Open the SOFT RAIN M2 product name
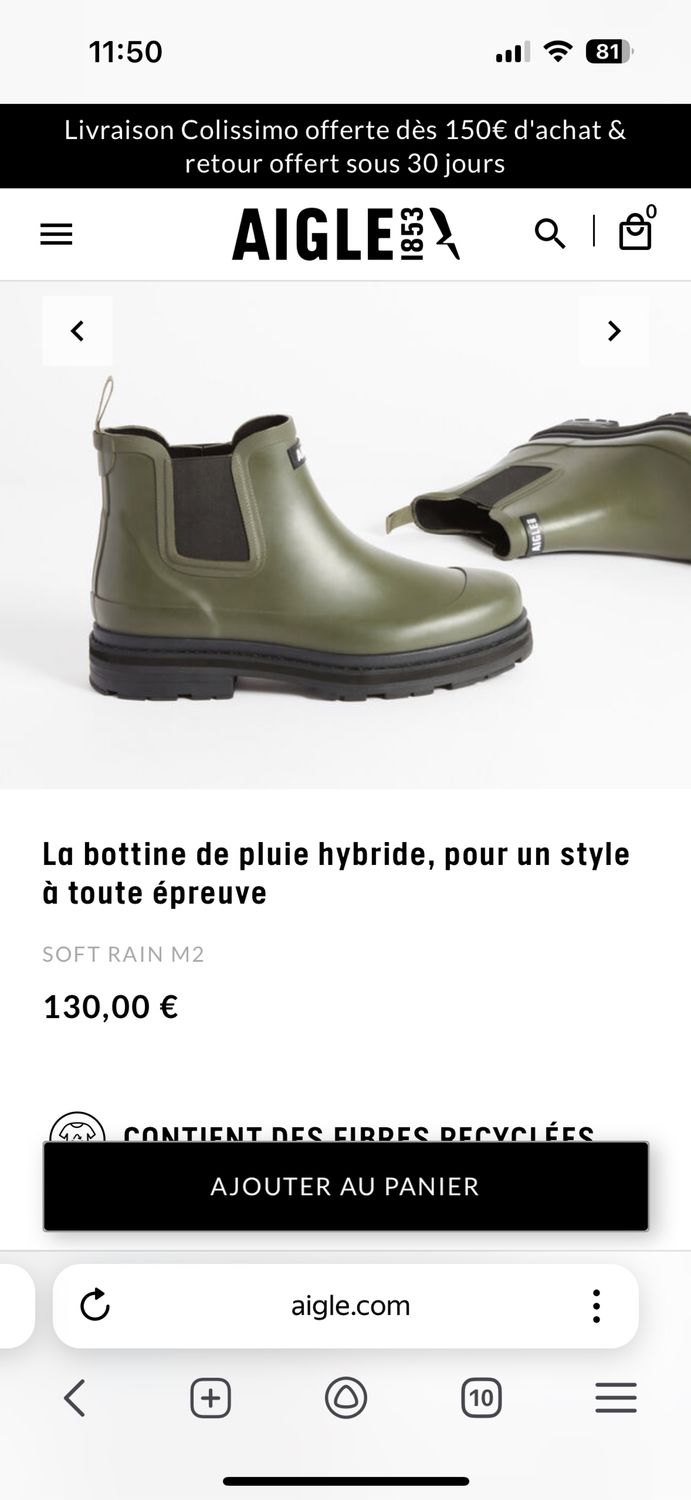691x1500 pixels. click(x=123, y=954)
